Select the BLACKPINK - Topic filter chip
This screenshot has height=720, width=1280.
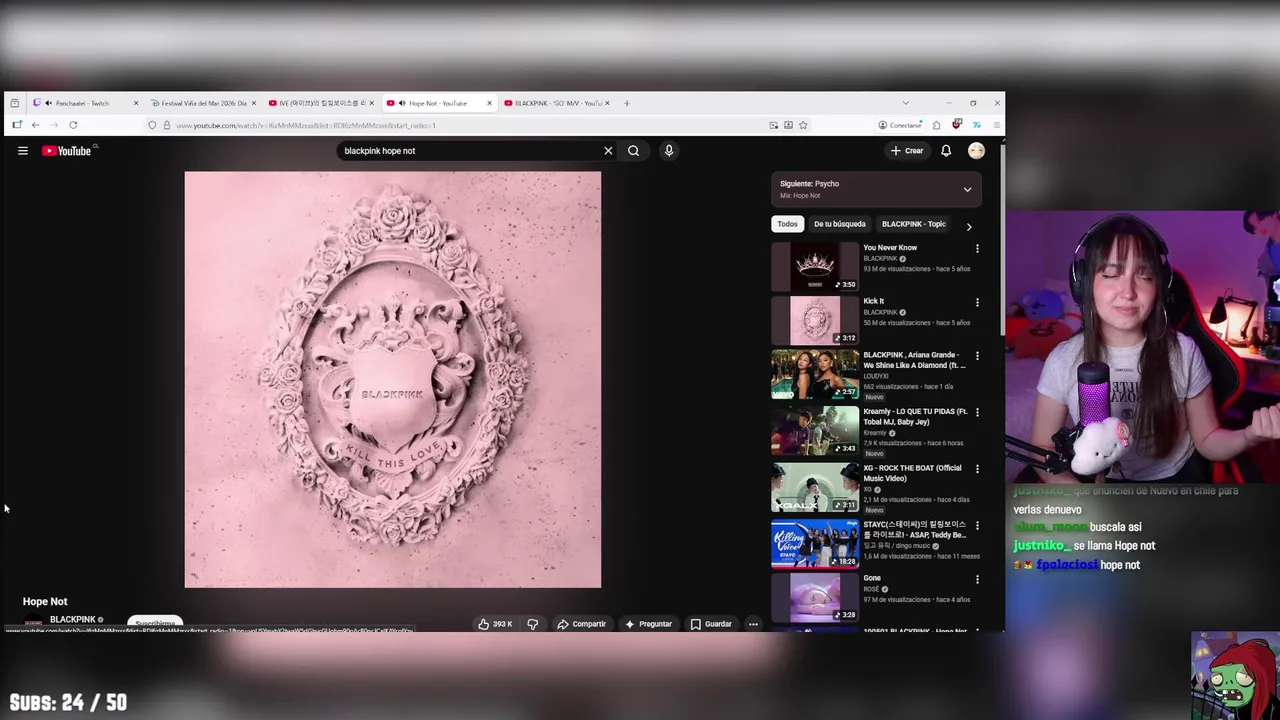pyautogui.click(x=913, y=224)
